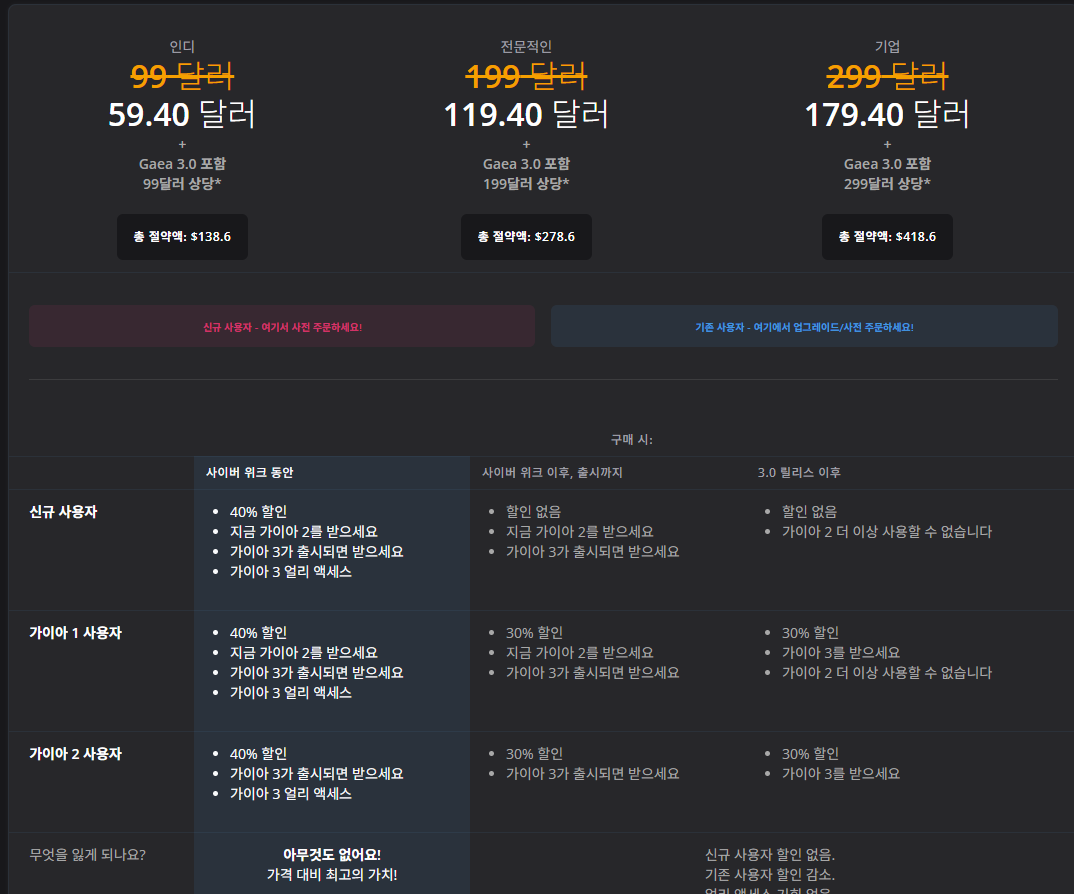The image size is (1074, 894).
Task: Click the 가이아 2 사용자 row header
Action: (x=75, y=754)
